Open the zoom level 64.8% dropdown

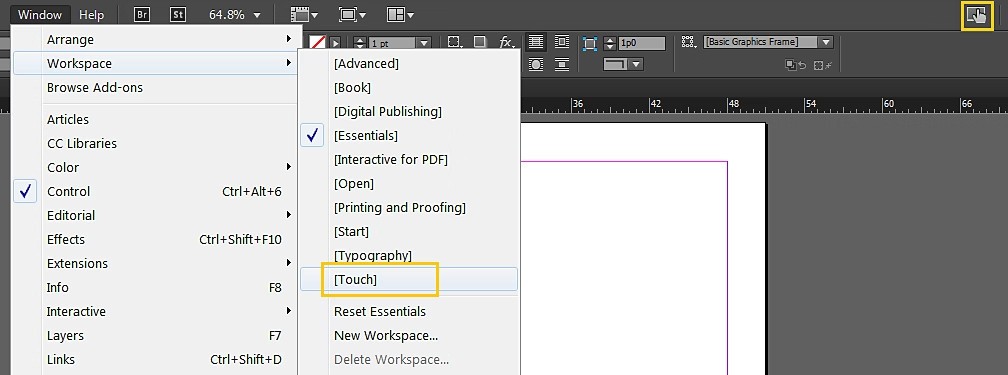click(235, 14)
